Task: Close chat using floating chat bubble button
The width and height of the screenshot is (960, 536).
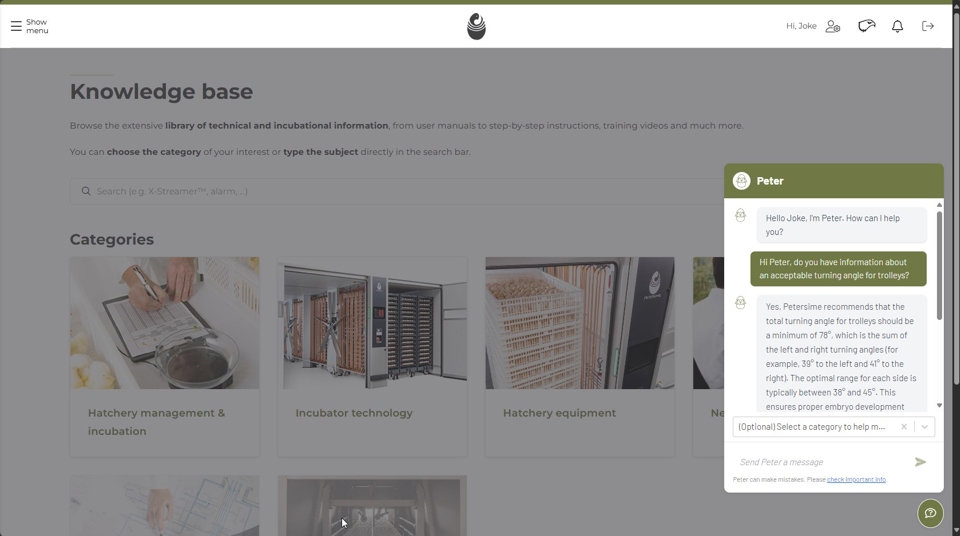Action: pos(930,513)
